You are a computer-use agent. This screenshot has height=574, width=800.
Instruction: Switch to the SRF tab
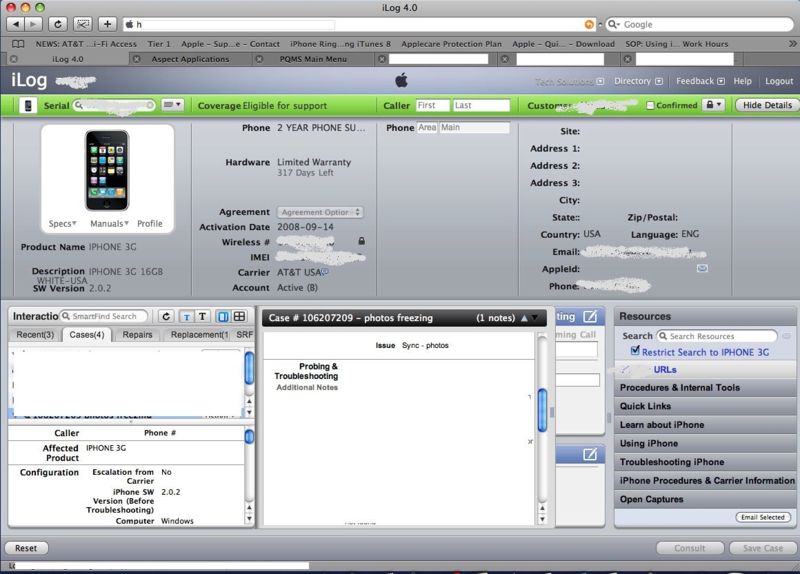point(244,335)
